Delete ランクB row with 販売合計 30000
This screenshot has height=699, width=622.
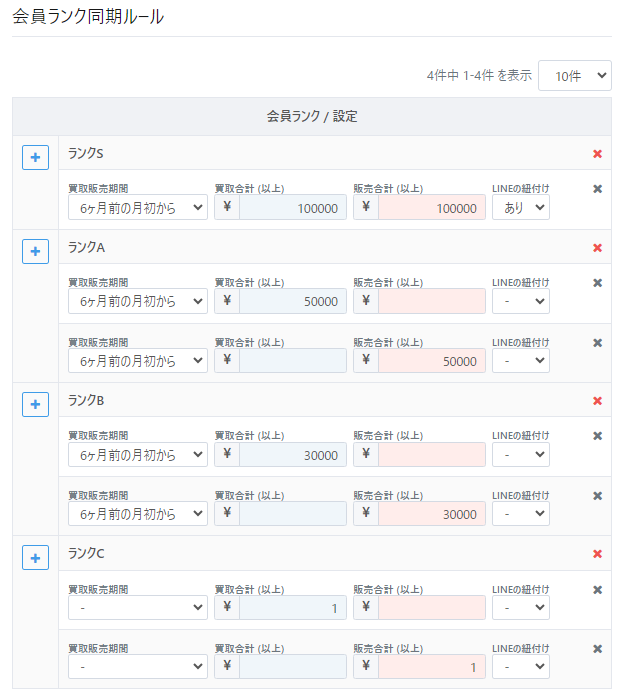[x=597, y=496]
